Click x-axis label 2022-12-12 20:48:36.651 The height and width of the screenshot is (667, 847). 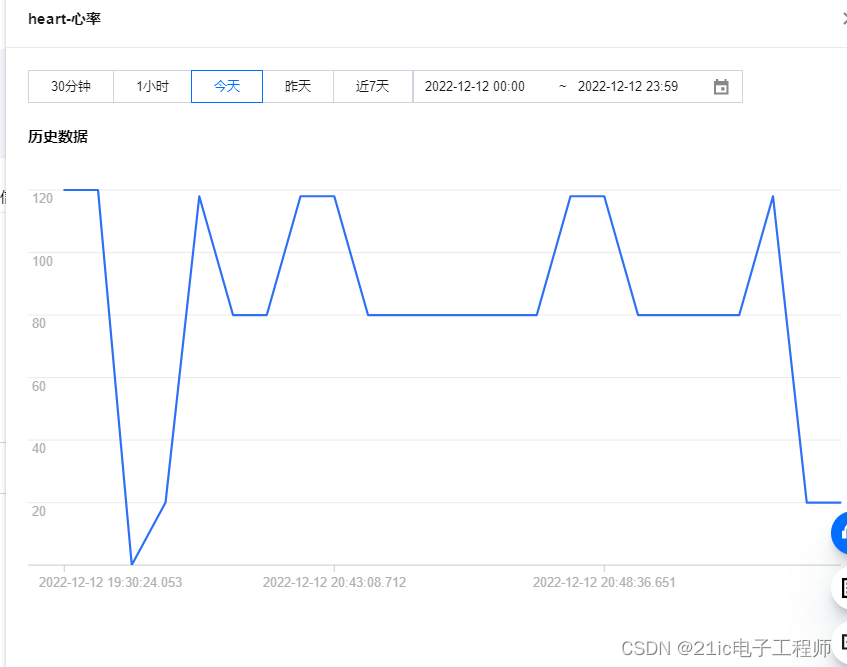(x=604, y=582)
